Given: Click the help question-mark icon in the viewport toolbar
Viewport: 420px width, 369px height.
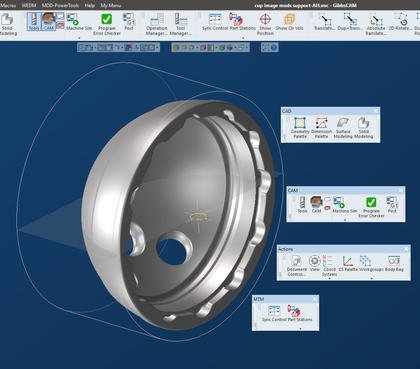Looking at the screenshot, I should (x=274, y=48).
